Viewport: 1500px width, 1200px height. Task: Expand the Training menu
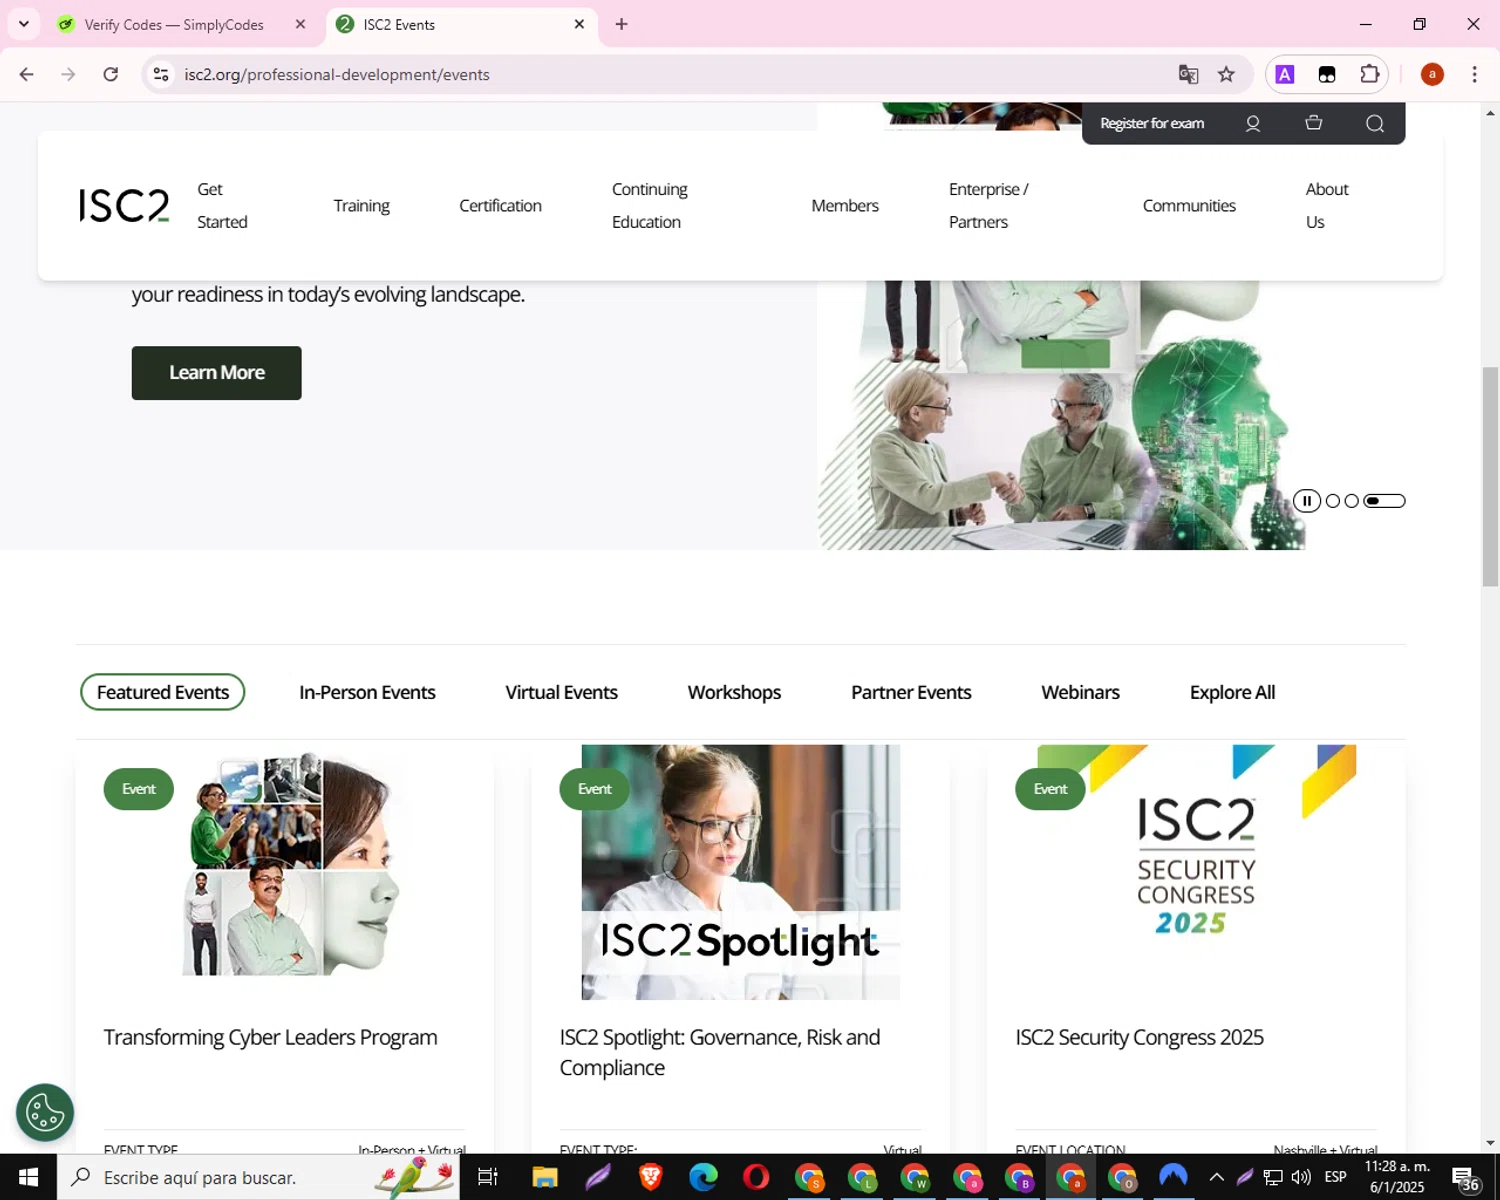pyautogui.click(x=361, y=205)
